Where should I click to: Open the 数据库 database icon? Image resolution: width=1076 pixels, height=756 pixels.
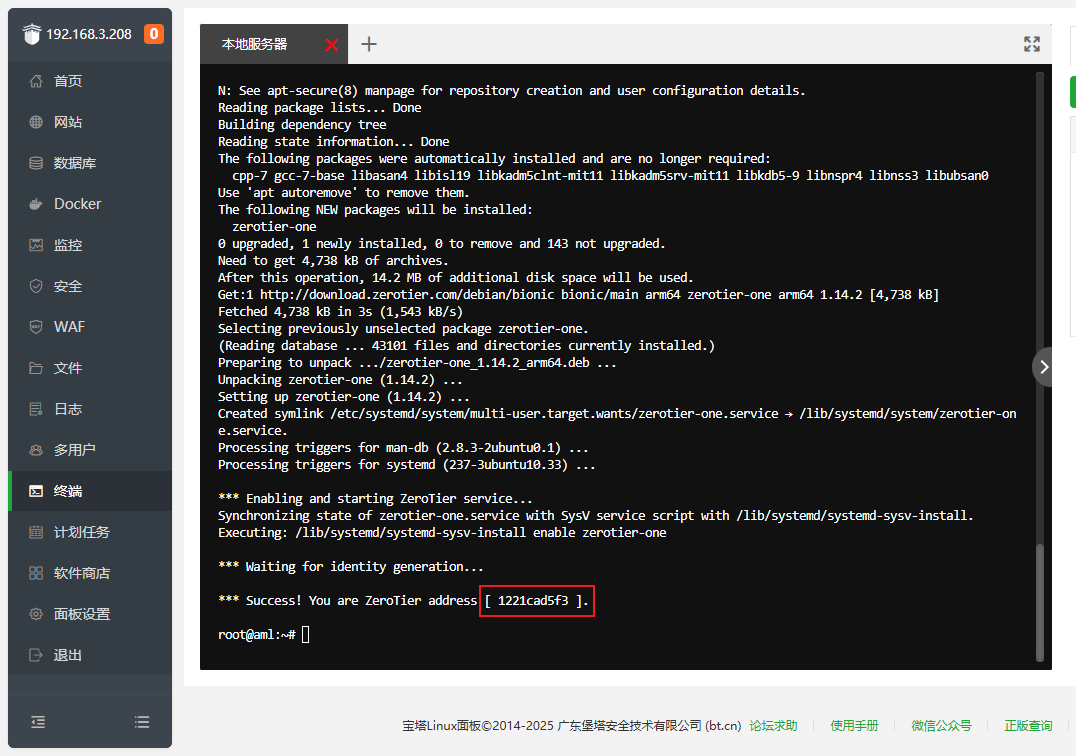(36, 163)
